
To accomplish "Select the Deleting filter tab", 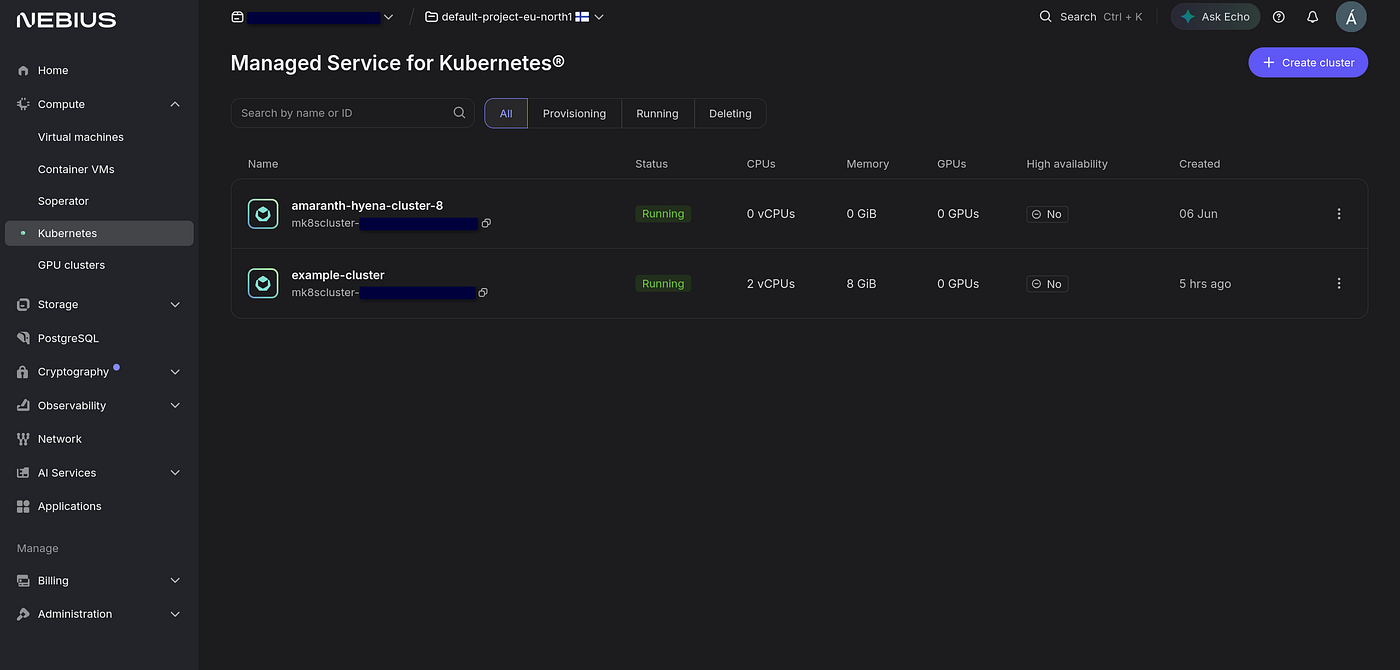I will [730, 113].
